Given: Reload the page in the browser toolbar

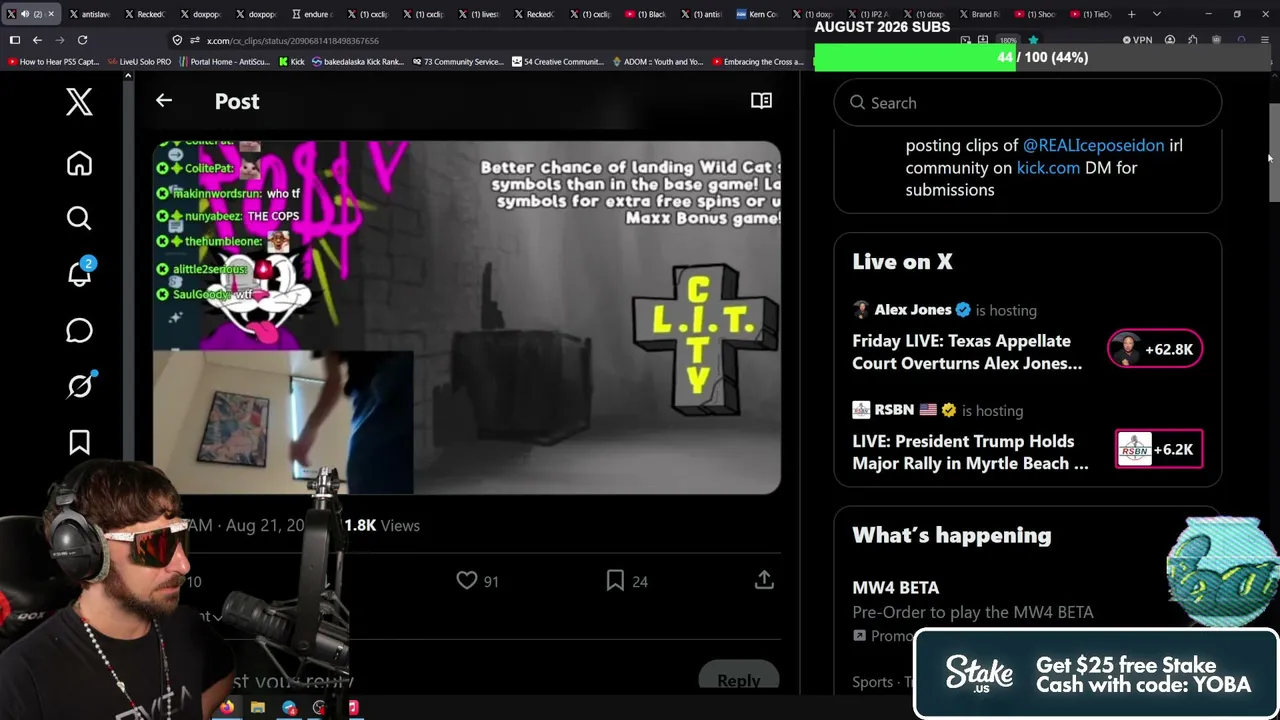Looking at the screenshot, I should coord(82,40).
